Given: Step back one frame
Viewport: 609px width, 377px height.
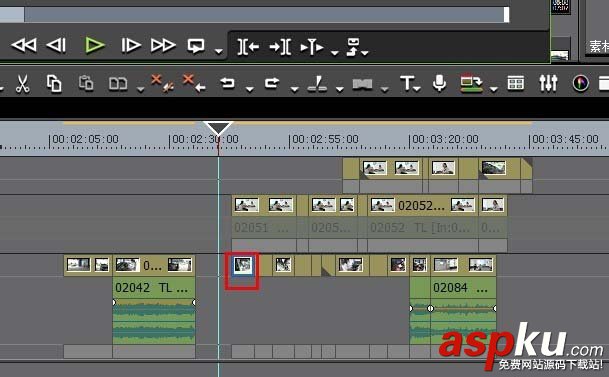Looking at the screenshot, I should coord(57,45).
